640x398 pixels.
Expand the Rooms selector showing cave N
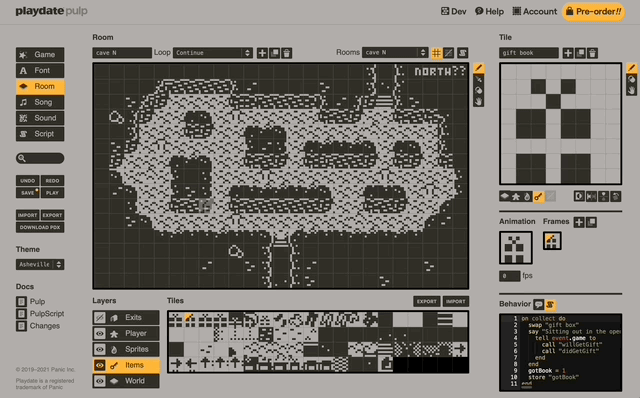pyautogui.click(x=395, y=53)
